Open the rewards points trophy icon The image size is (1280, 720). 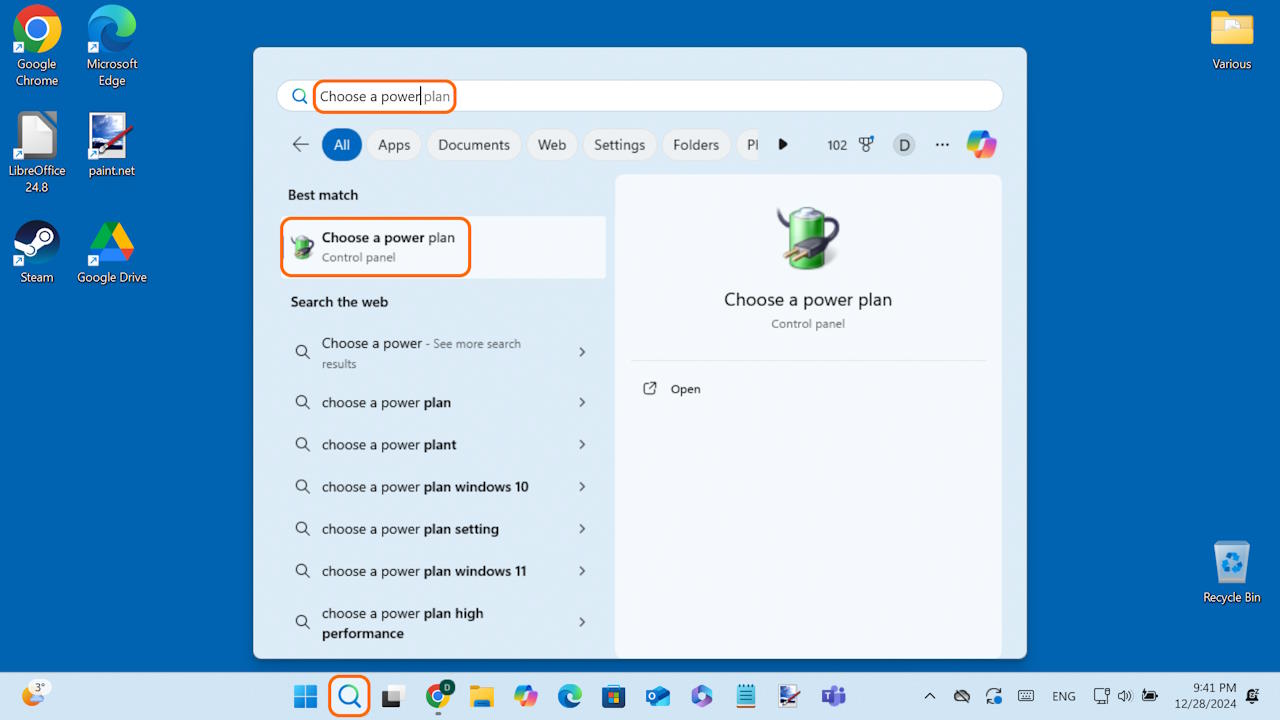click(x=866, y=144)
